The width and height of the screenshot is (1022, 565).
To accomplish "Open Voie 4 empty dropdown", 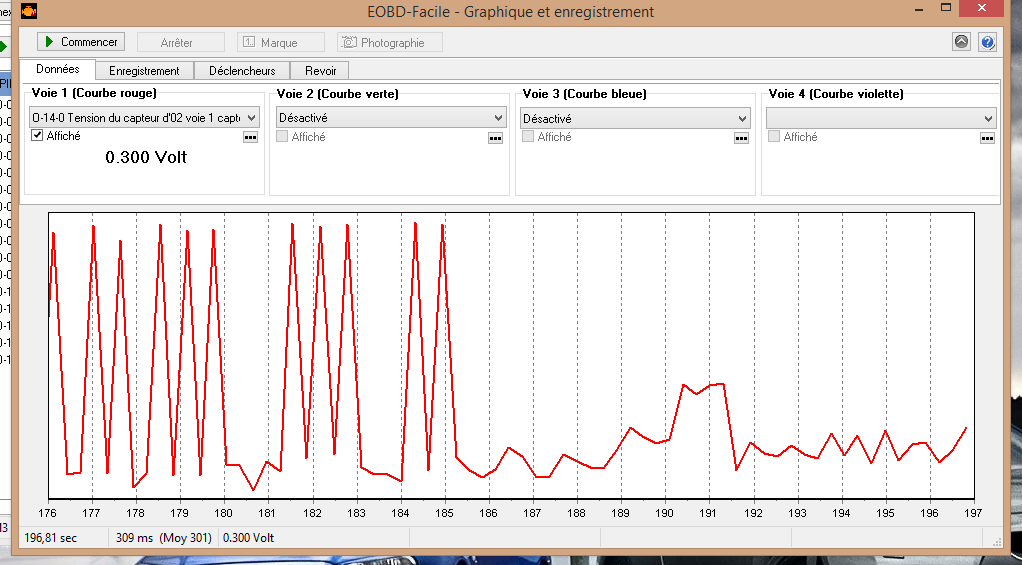I will 881,119.
